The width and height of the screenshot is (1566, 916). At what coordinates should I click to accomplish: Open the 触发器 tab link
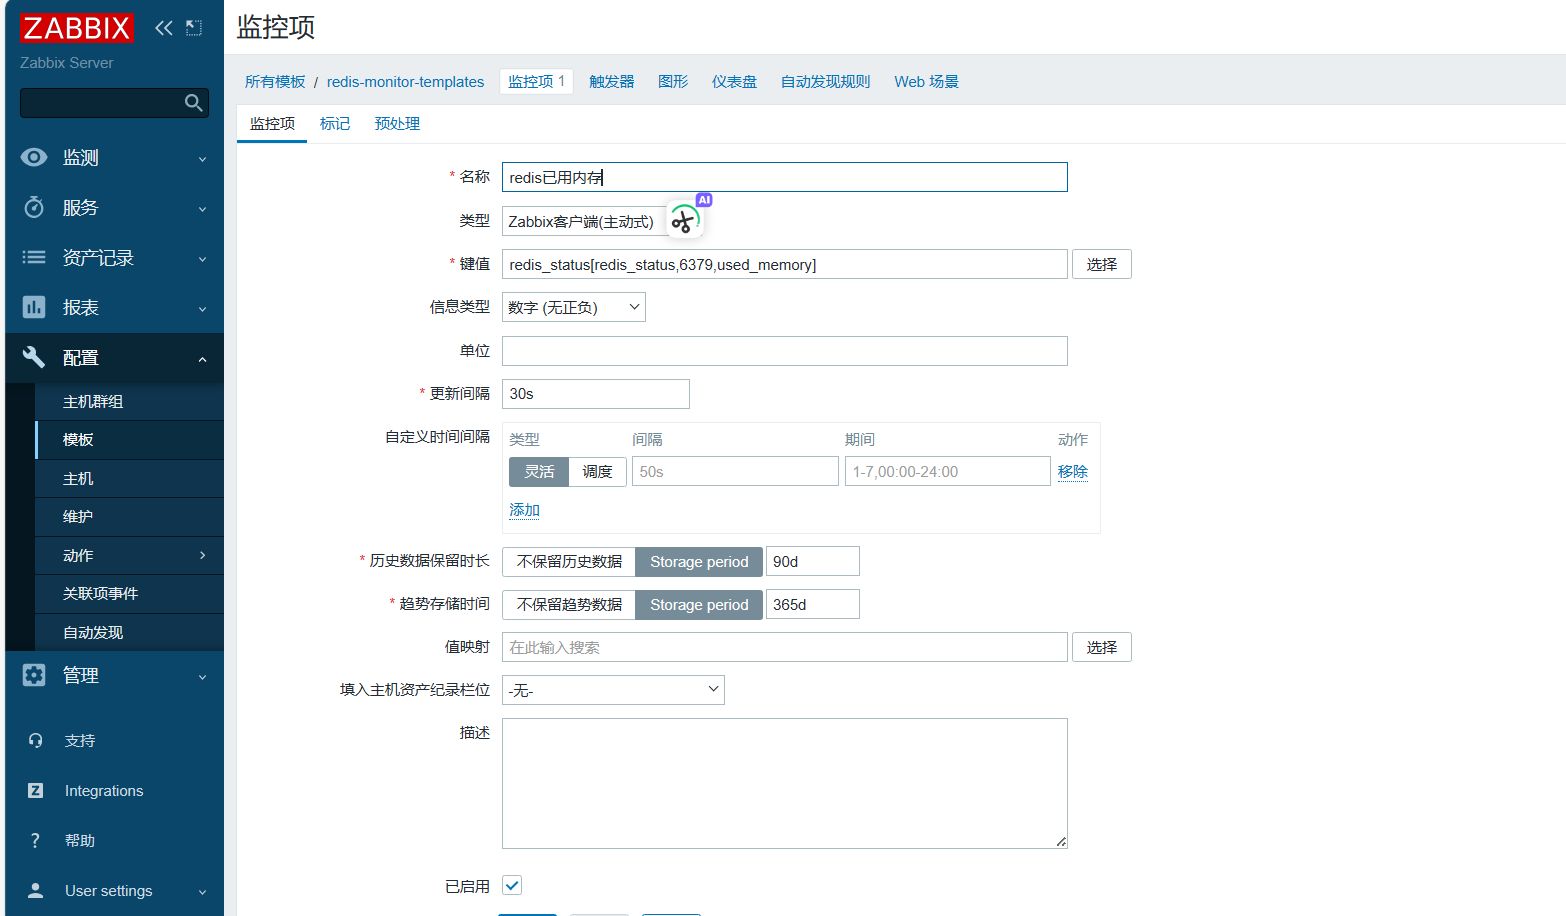(x=612, y=82)
